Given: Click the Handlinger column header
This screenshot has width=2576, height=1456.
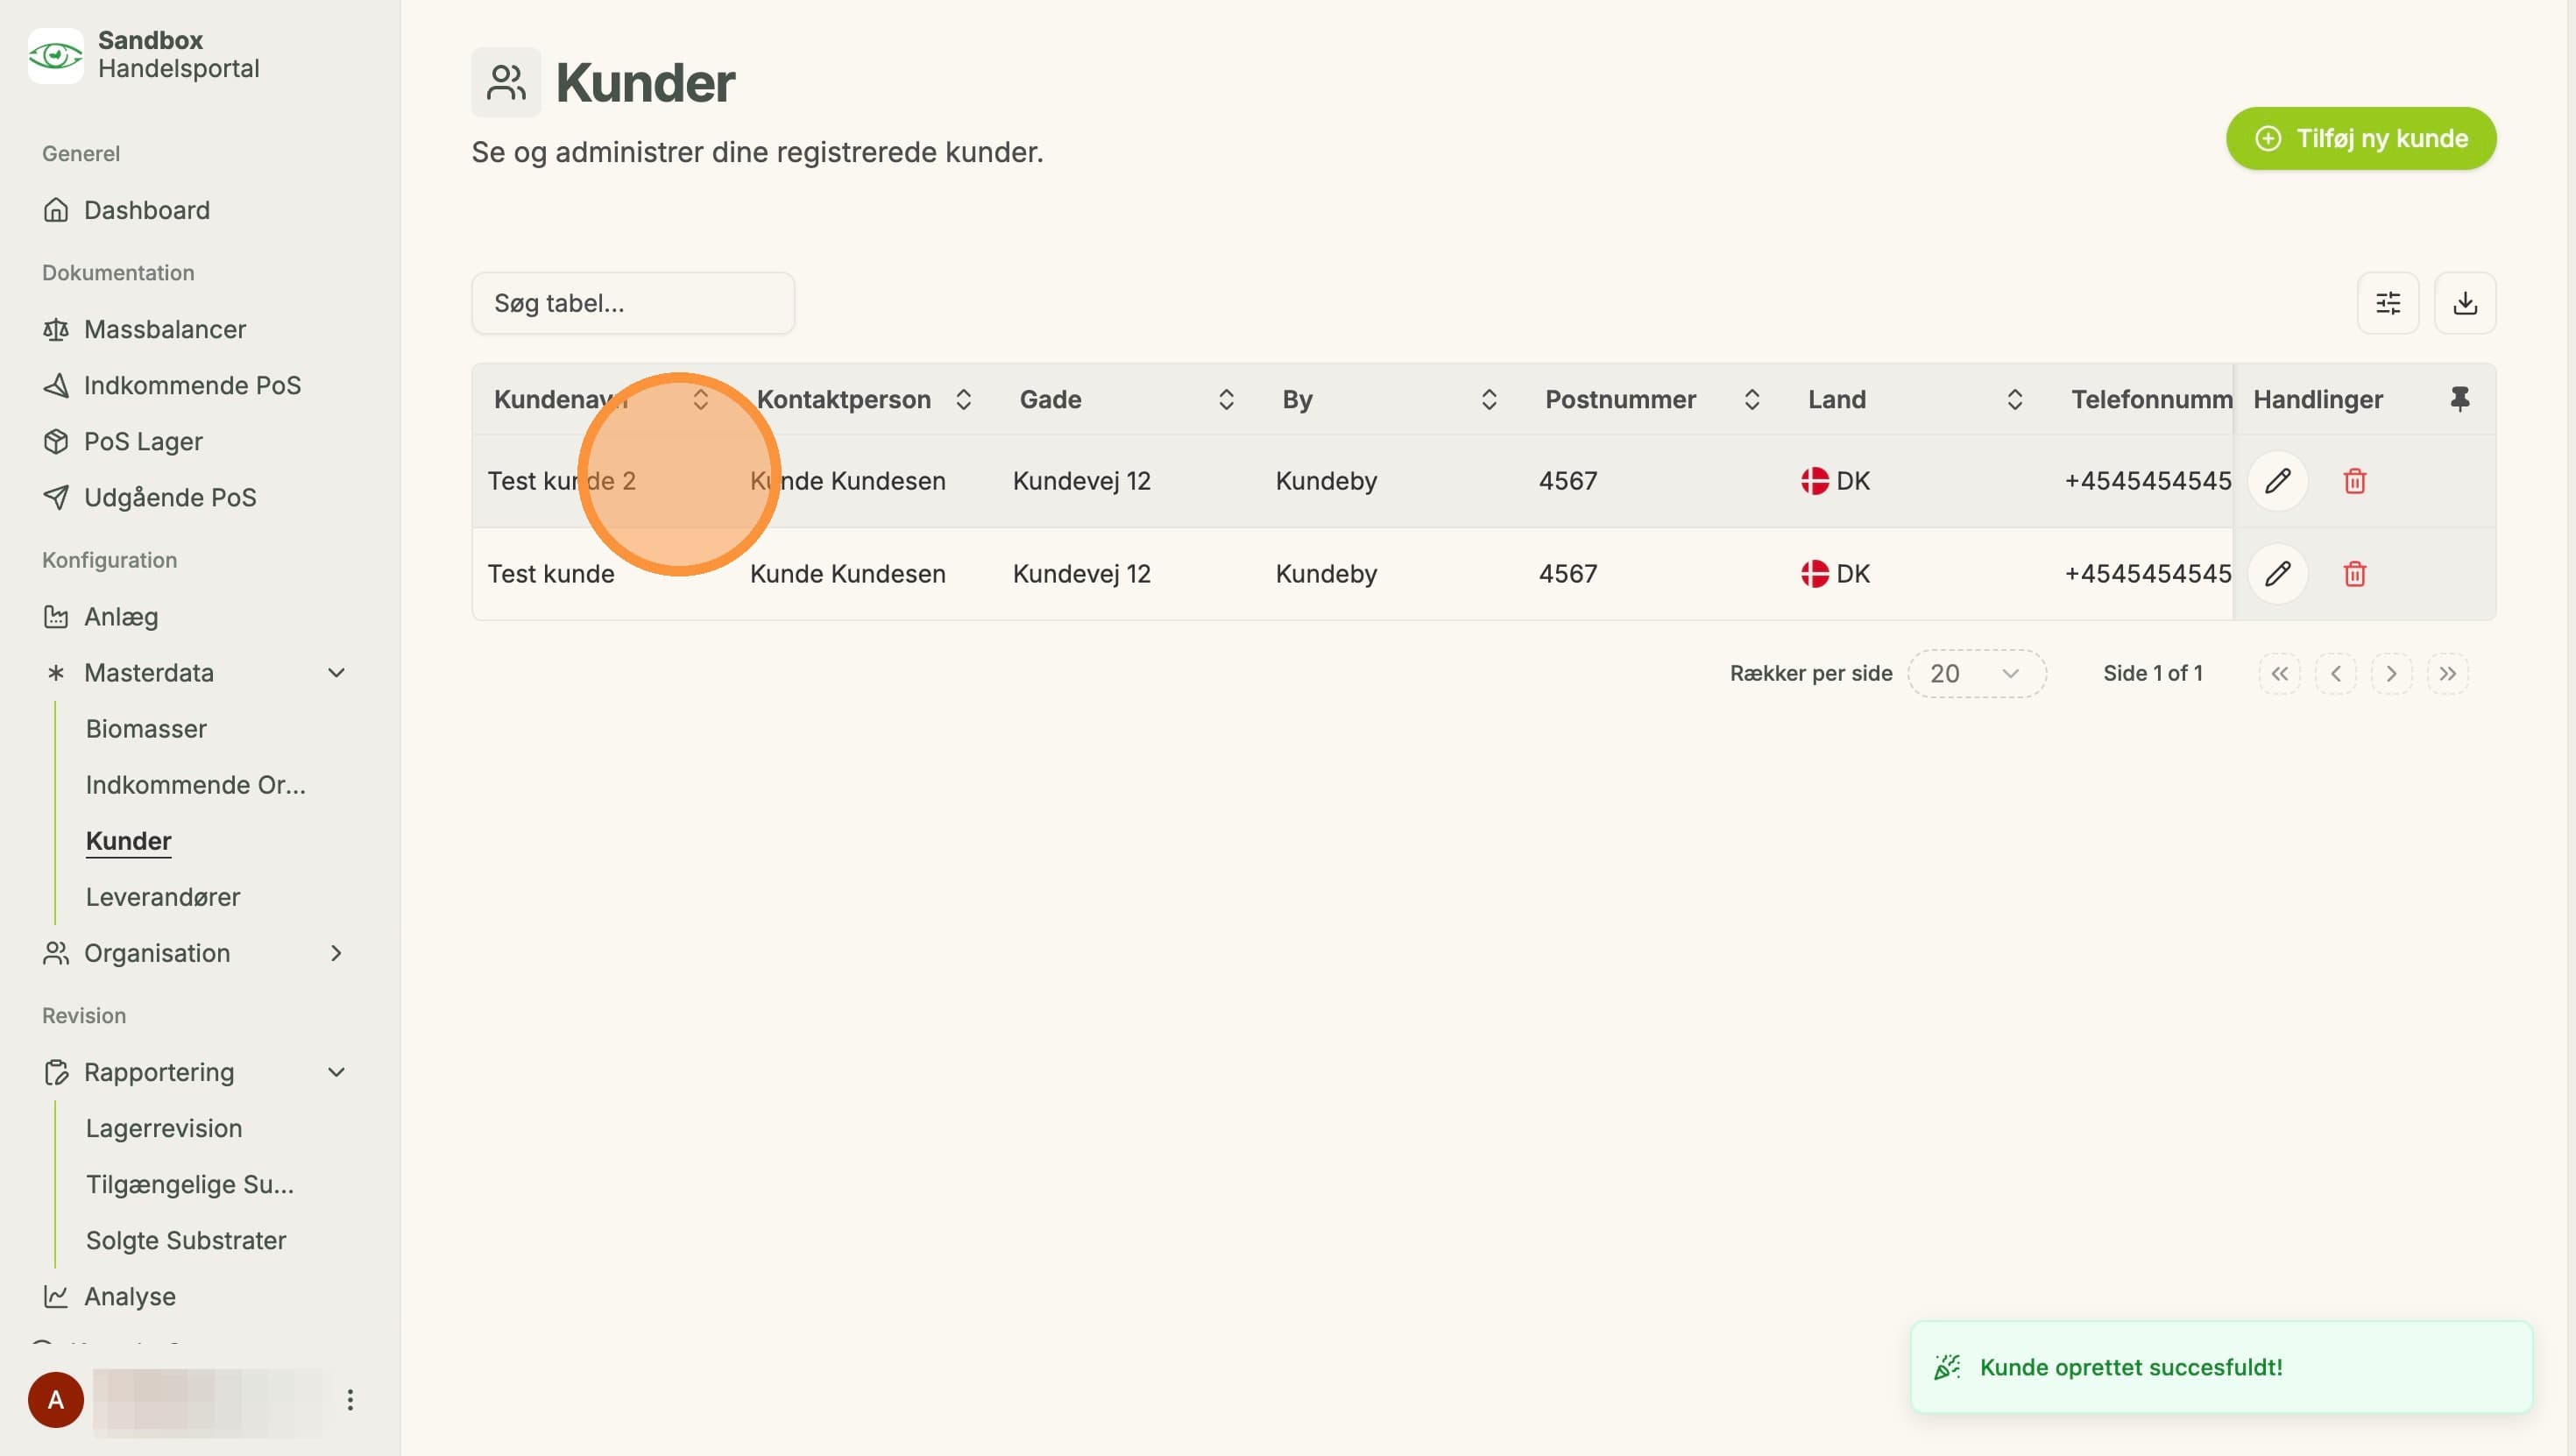Looking at the screenshot, I should tap(2318, 399).
